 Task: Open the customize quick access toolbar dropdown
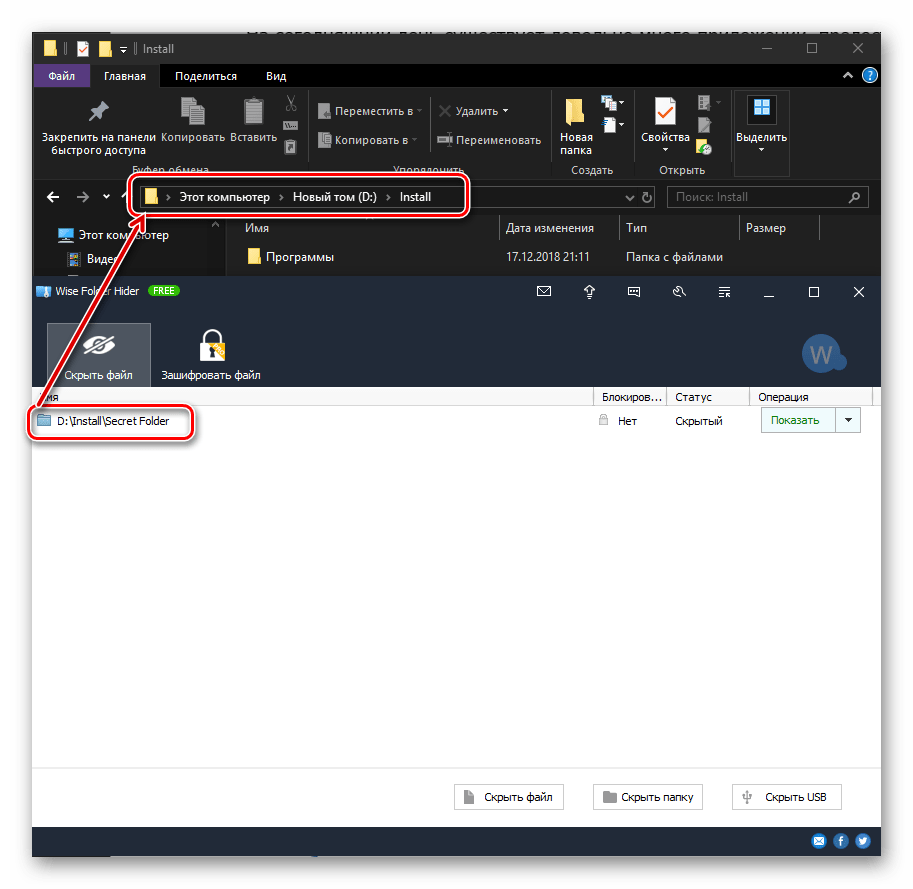point(123,49)
